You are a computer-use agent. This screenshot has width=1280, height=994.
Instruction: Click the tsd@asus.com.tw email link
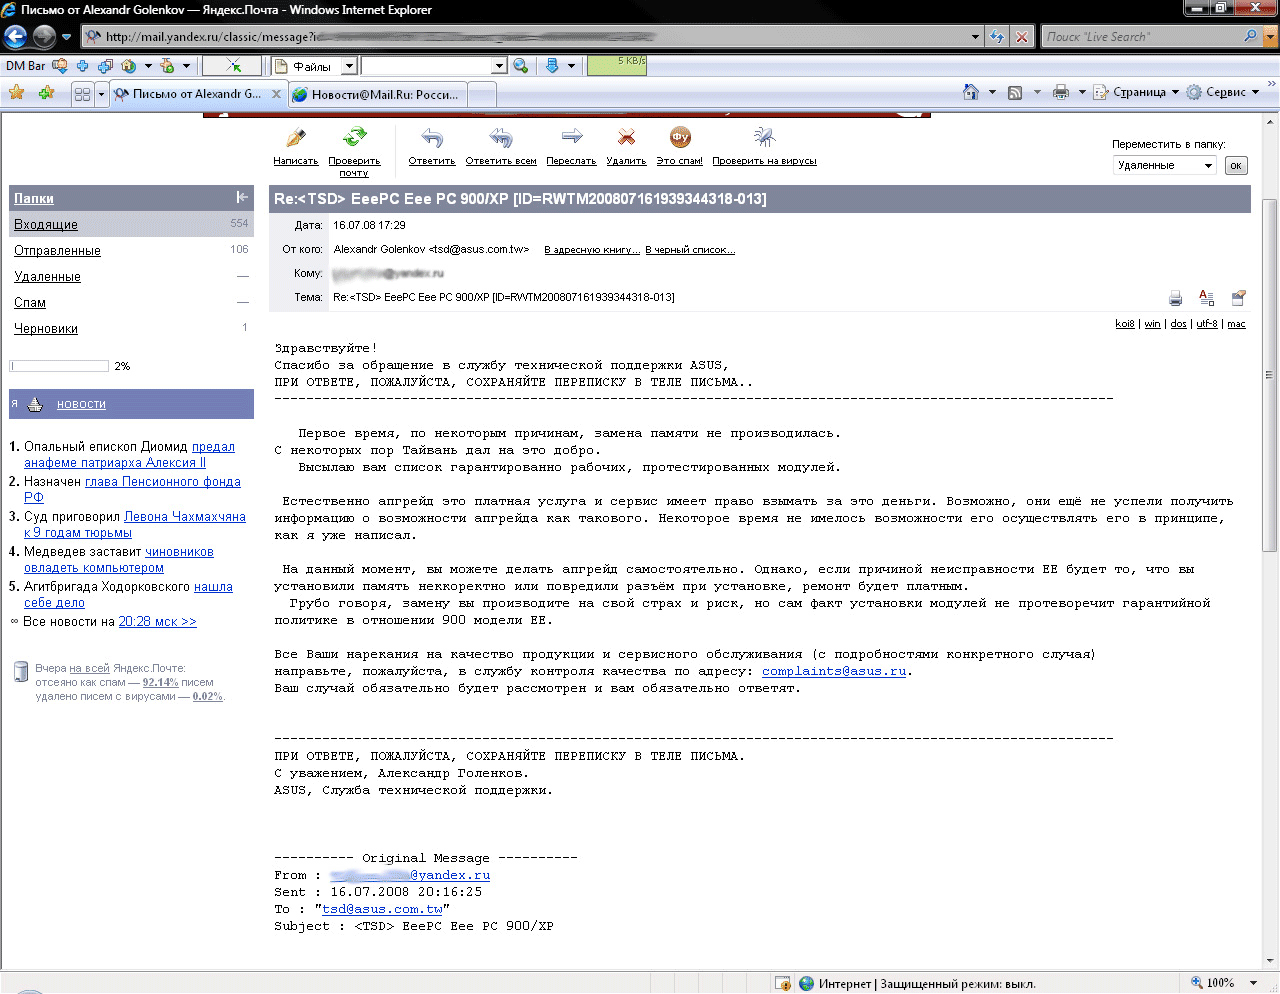point(382,909)
